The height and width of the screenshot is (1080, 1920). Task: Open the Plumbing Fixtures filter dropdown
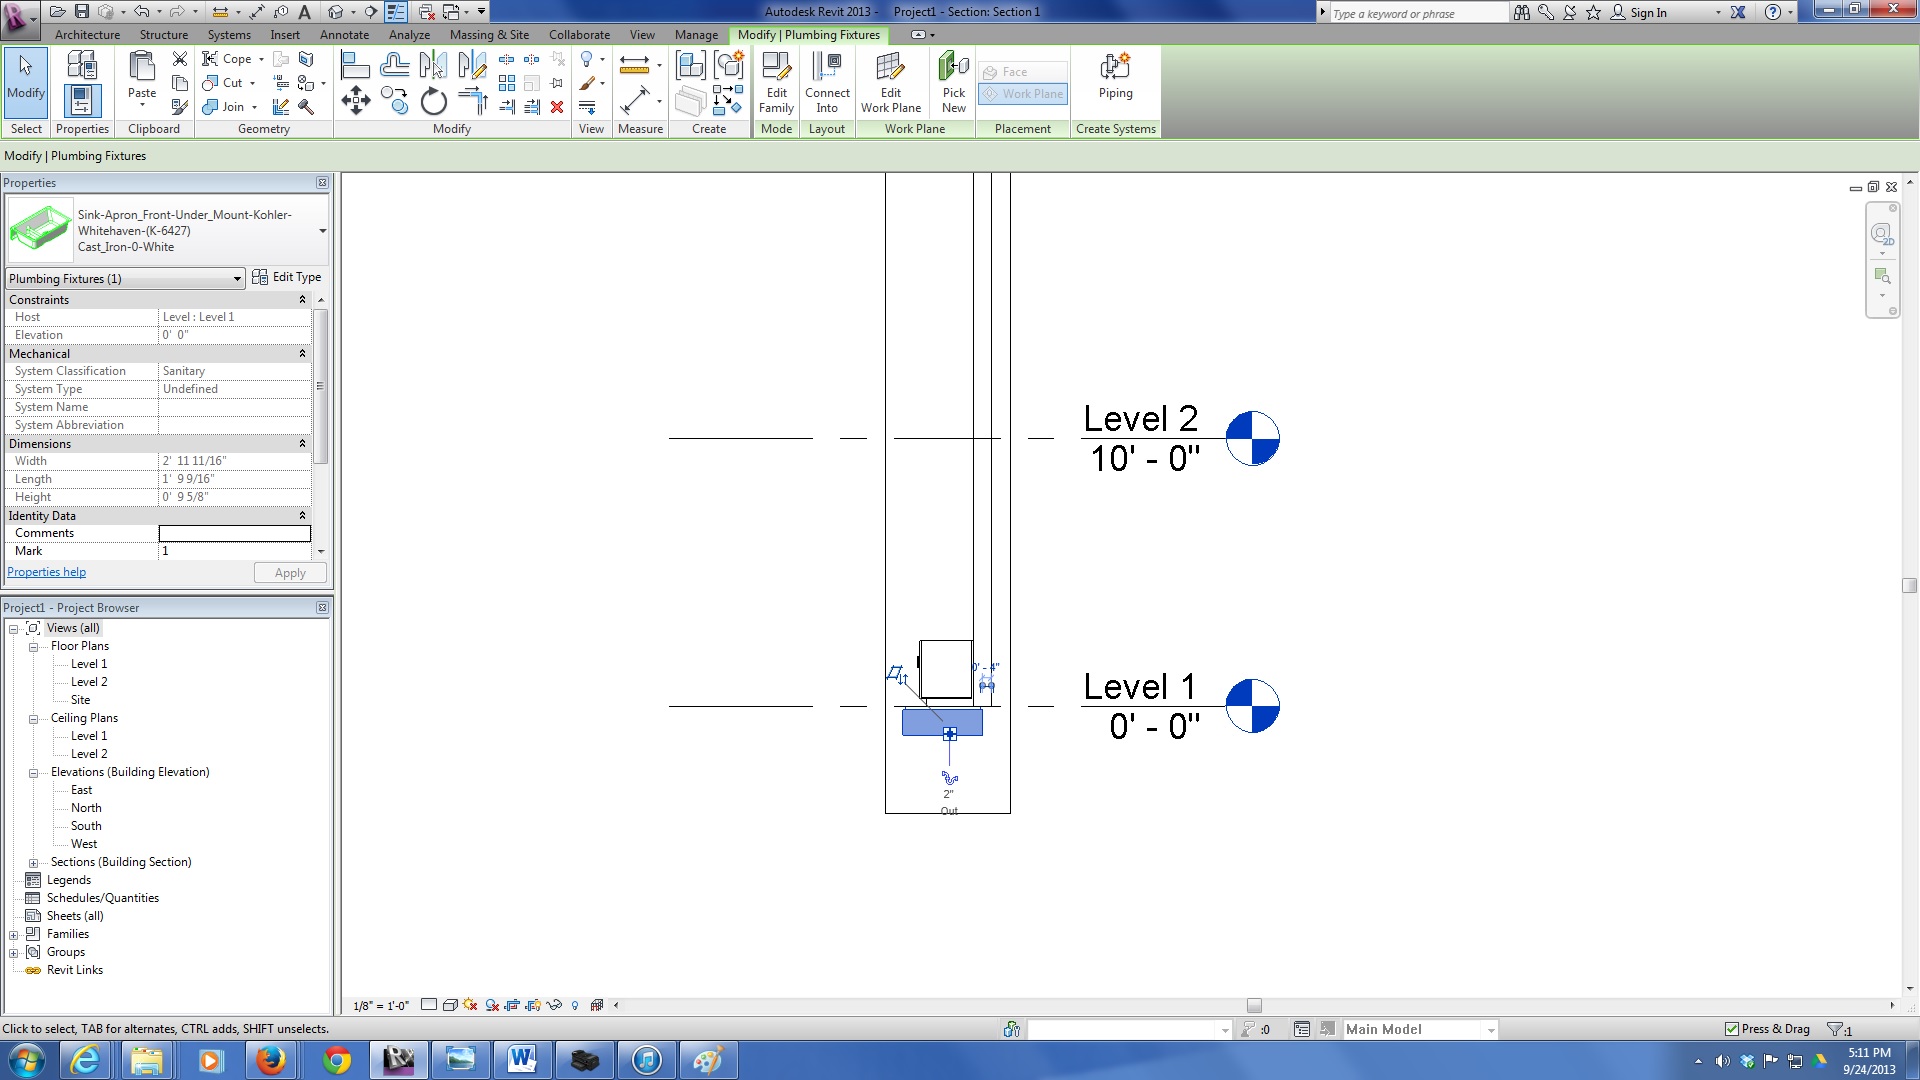(237, 279)
